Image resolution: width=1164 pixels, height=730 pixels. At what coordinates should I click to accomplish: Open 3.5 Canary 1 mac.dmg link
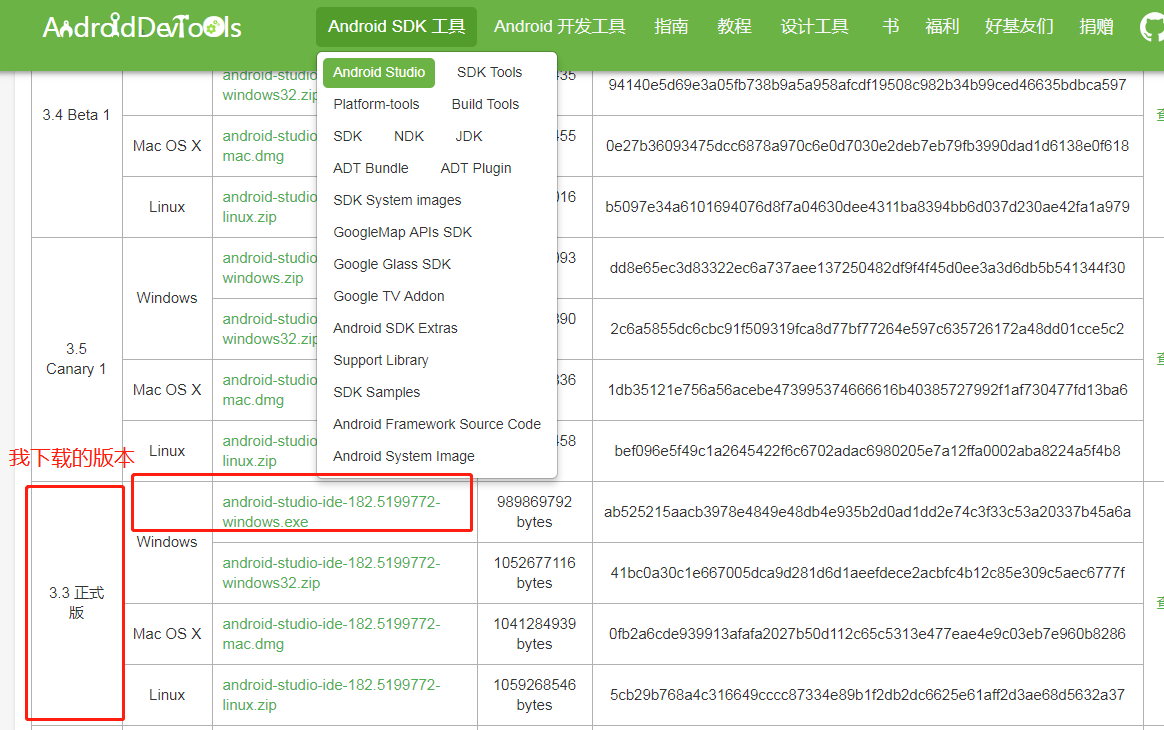pos(269,390)
